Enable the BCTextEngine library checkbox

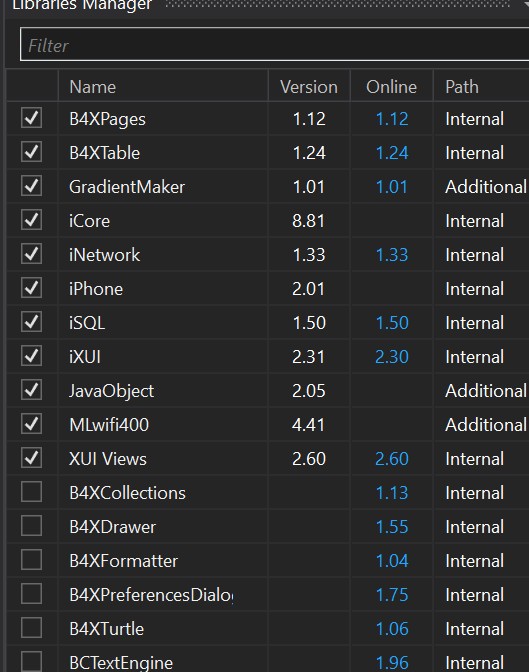[x=31, y=662]
